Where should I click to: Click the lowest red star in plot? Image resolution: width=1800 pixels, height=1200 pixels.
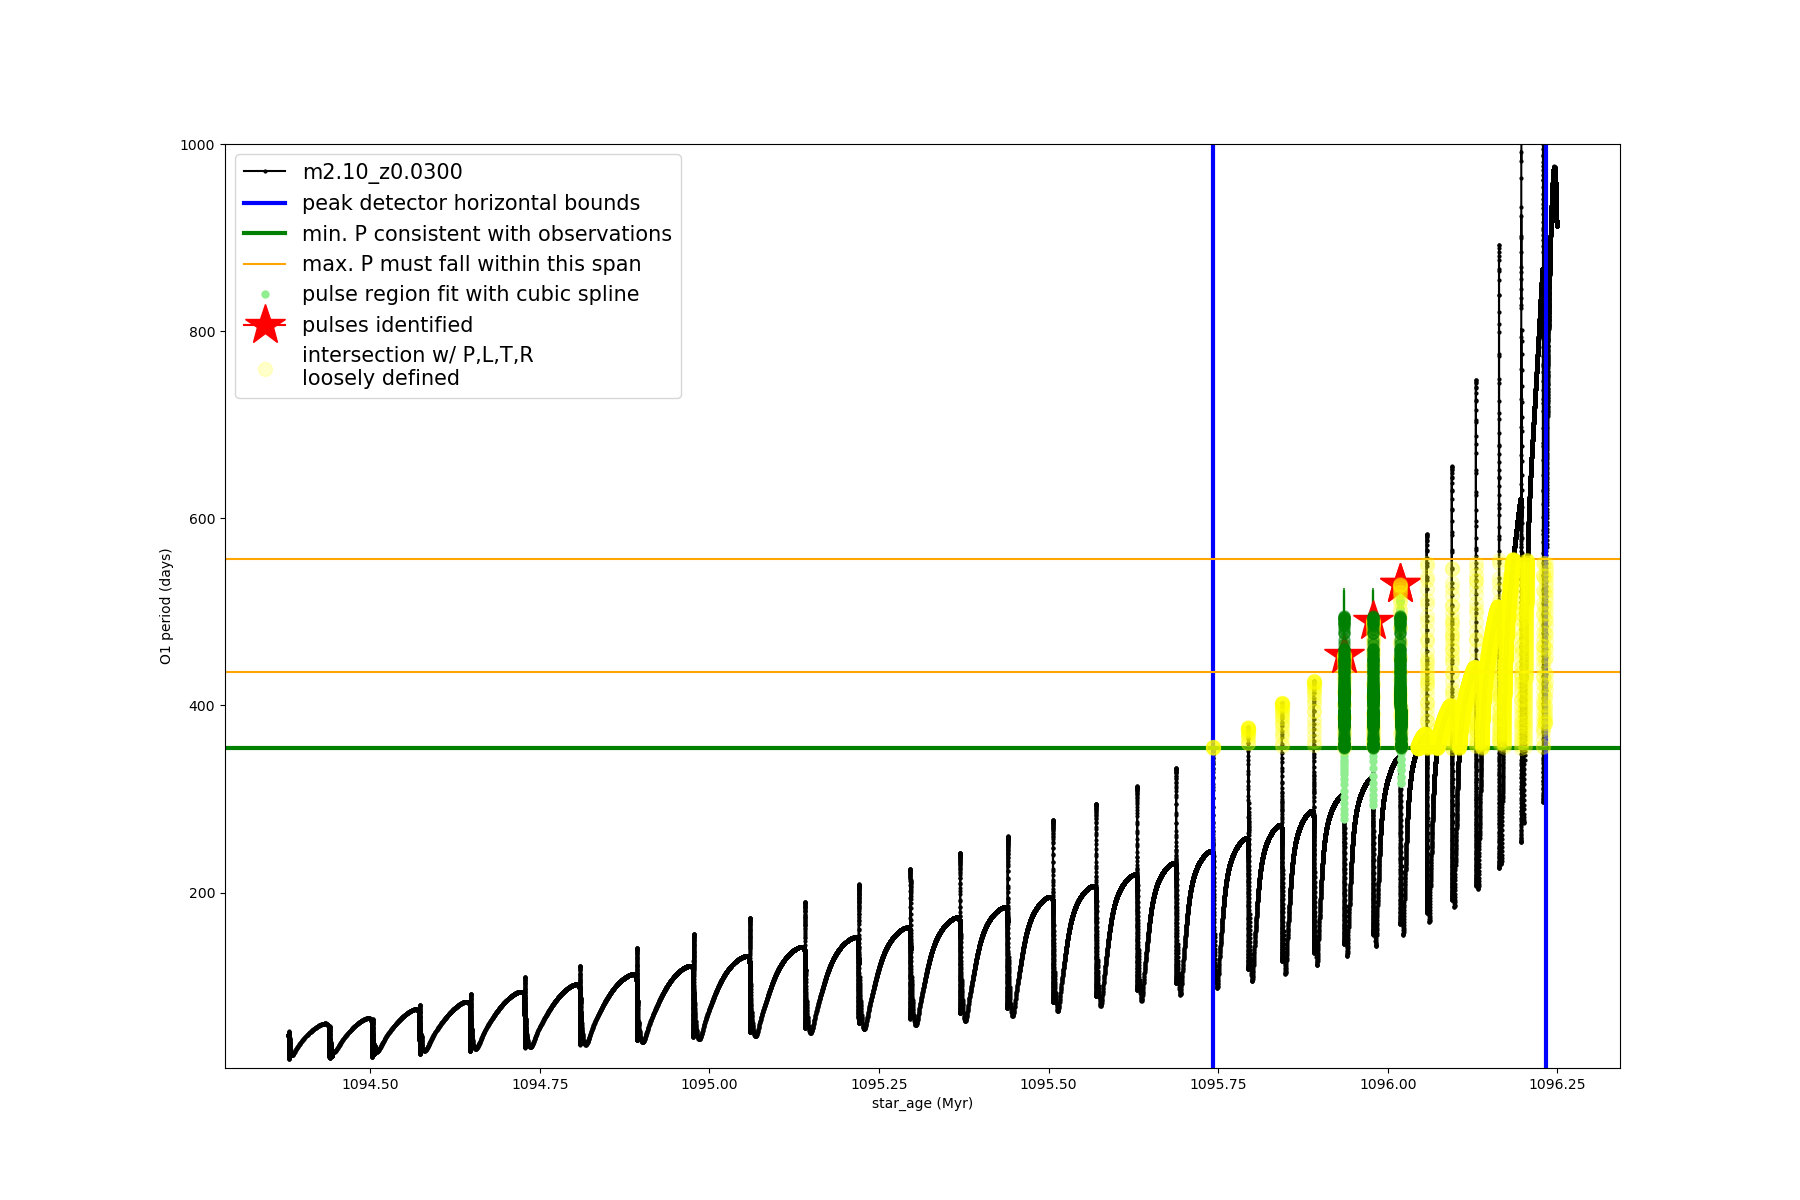[1344, 657]
